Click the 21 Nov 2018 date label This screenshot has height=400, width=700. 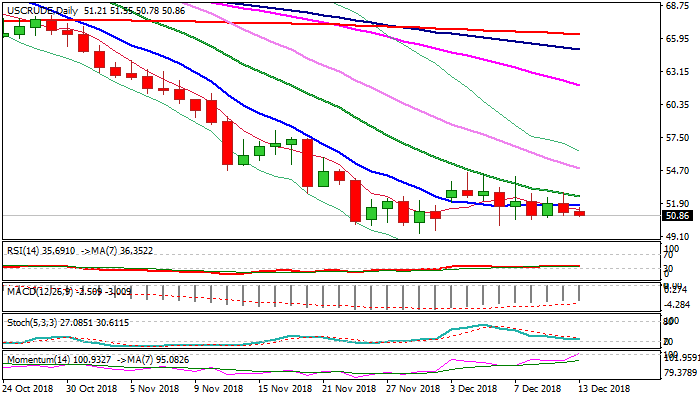click(x=347, y=388)
